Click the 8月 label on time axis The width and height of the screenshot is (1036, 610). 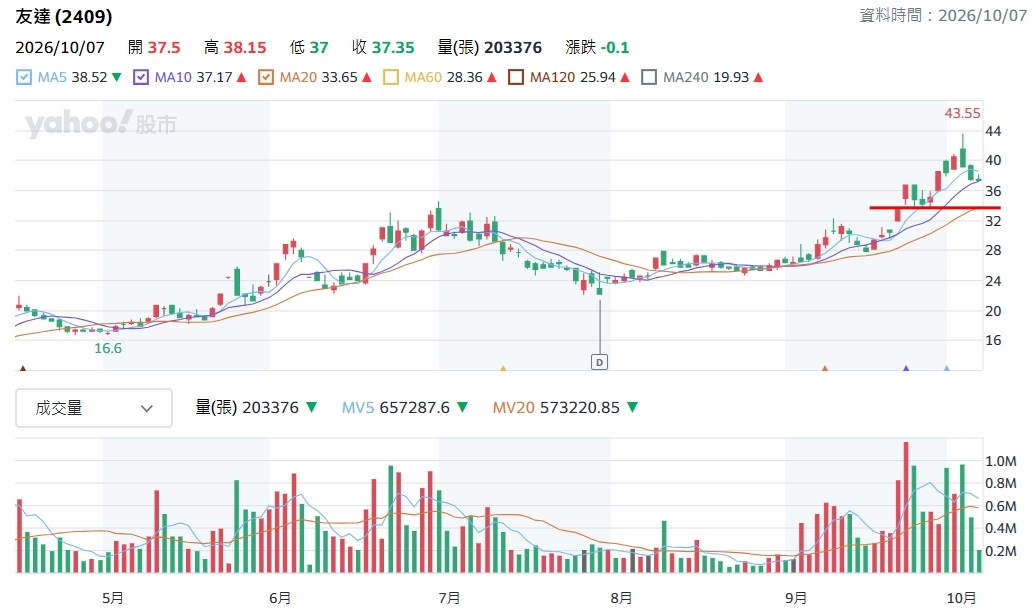pos(621,598)
